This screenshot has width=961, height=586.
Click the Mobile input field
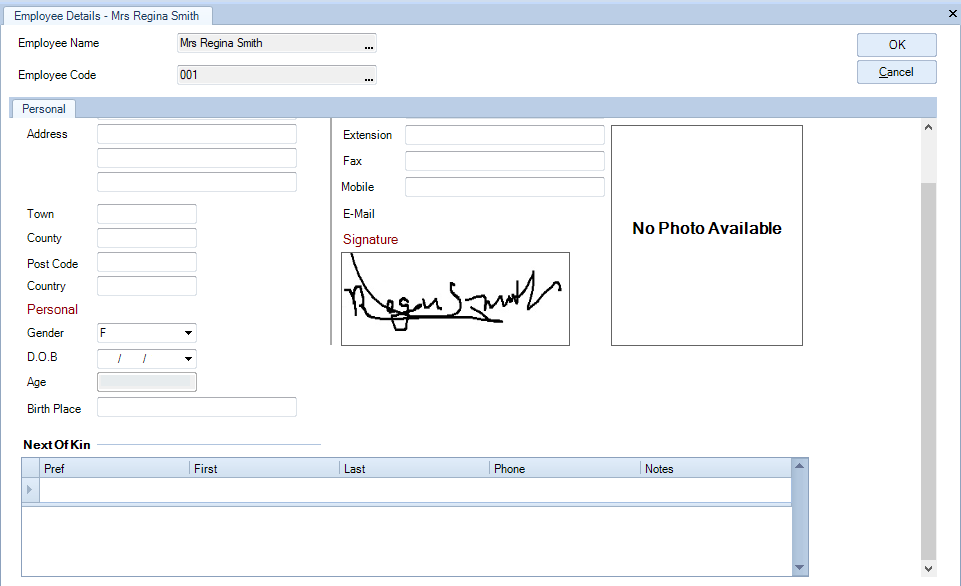[x=505, y=187]
